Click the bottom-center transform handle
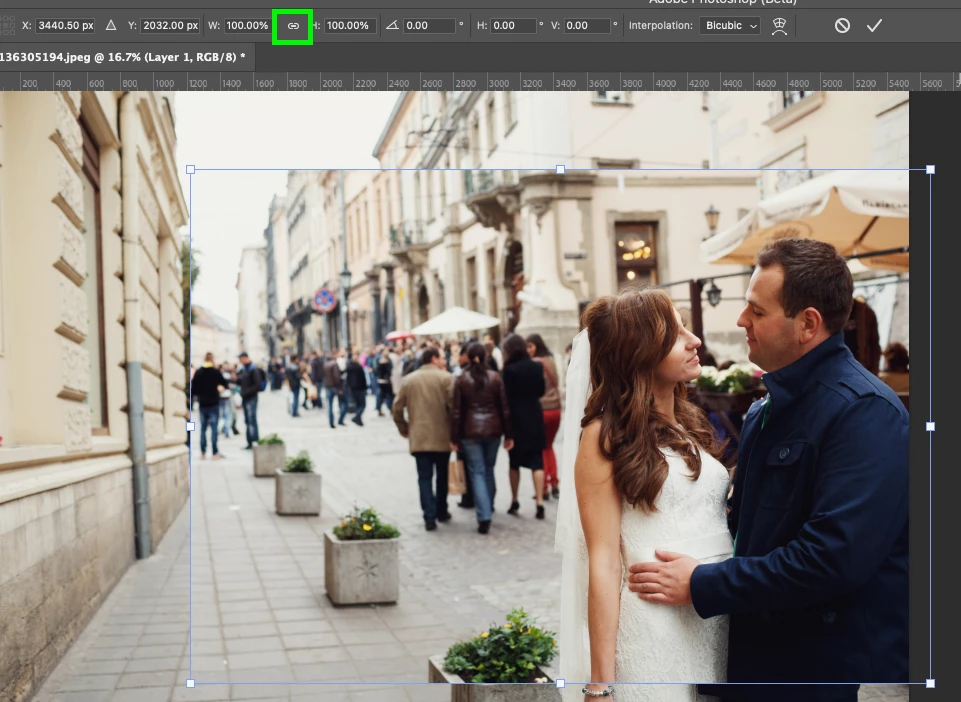The height and width of the screenshot is (702, 961). [560, 683]
